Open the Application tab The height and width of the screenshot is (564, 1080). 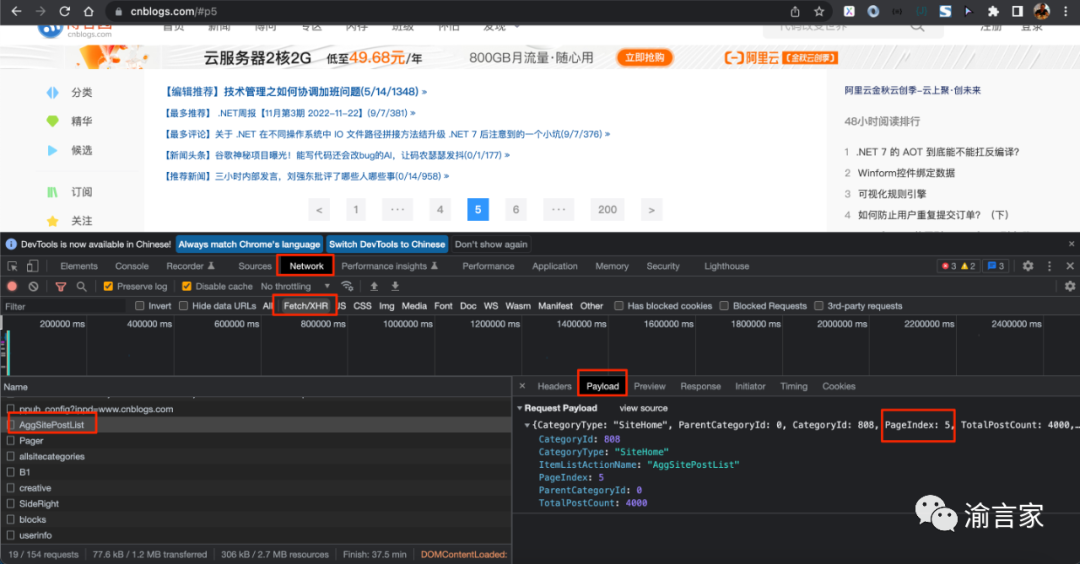click(554, 266)
